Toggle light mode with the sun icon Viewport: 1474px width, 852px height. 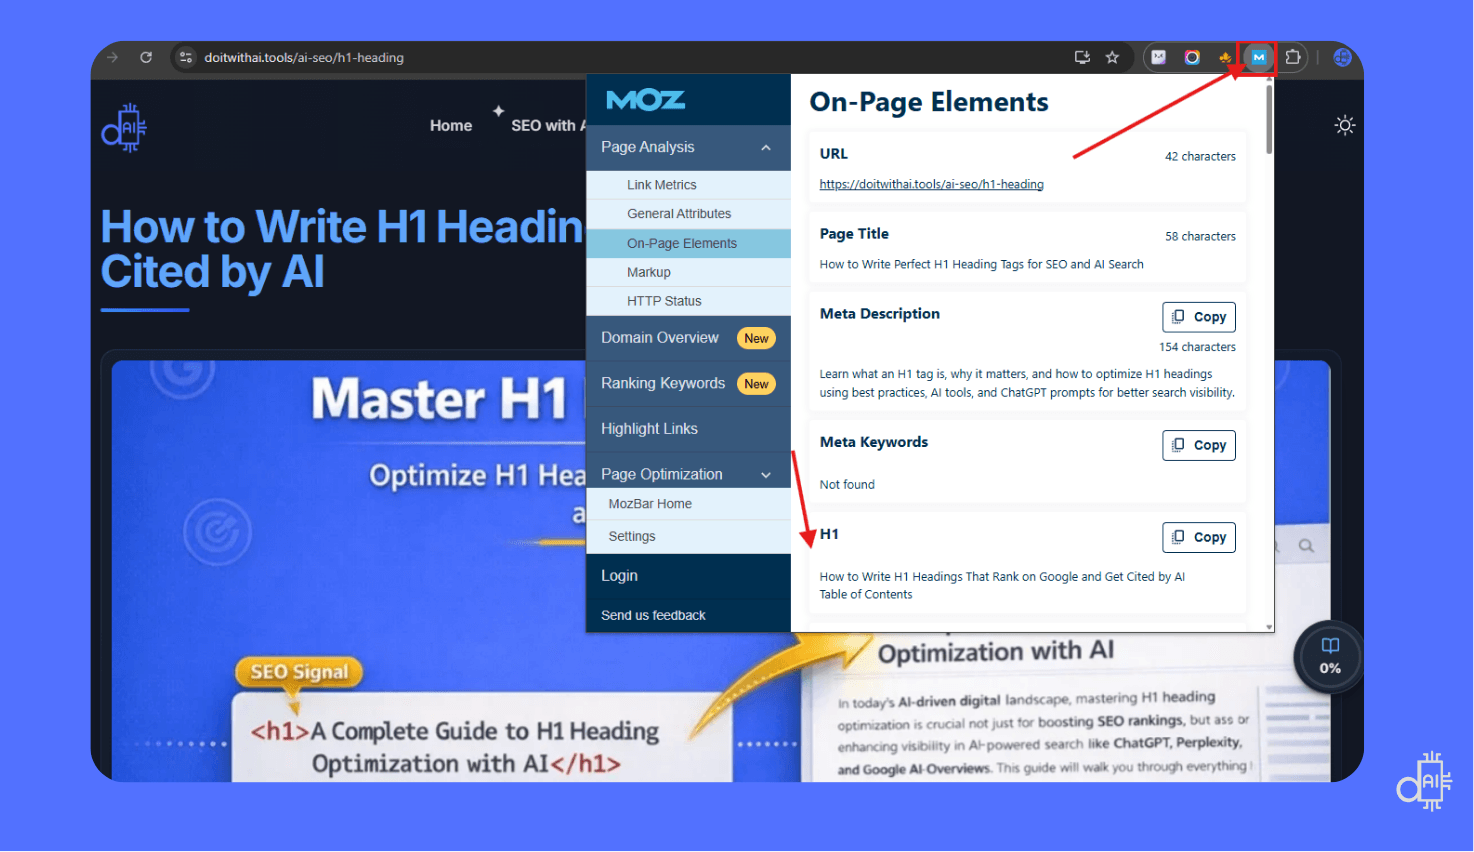[x=1345, y=125]
